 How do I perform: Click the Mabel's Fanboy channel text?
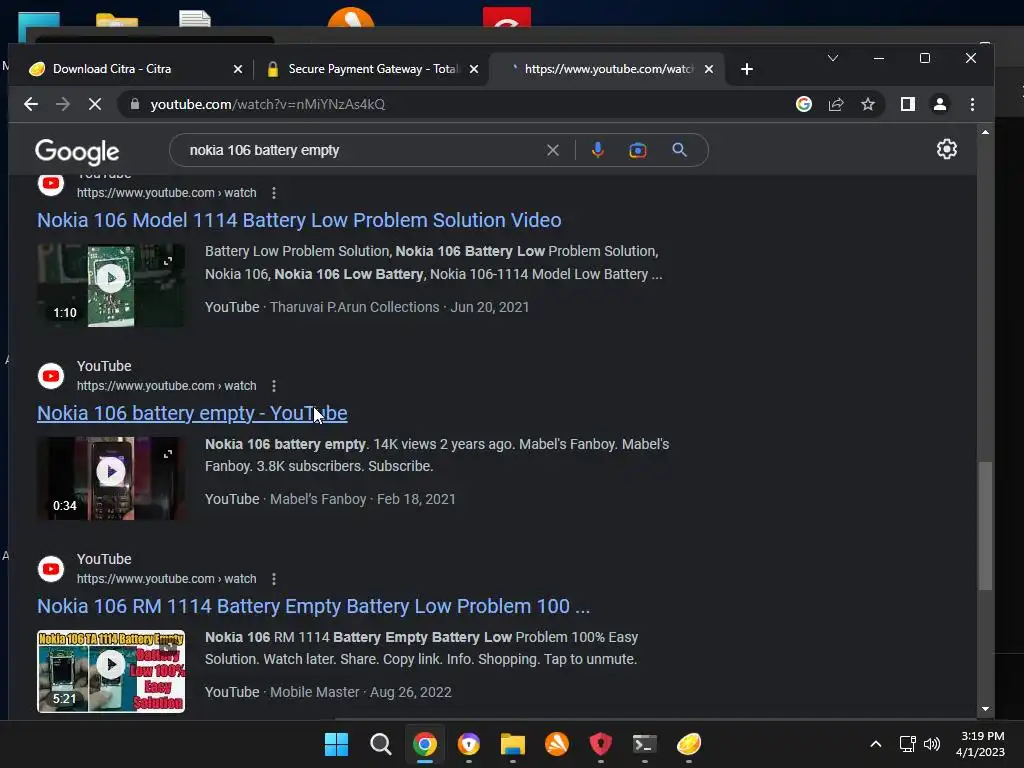(x=318, y=500)
